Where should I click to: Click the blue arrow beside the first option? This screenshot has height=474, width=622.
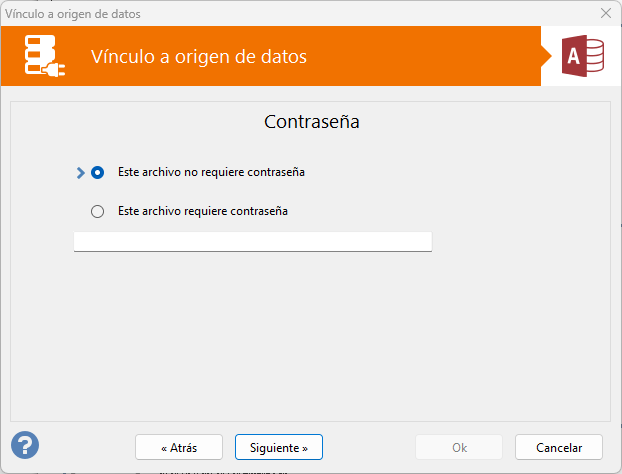[x=81, y=172]
